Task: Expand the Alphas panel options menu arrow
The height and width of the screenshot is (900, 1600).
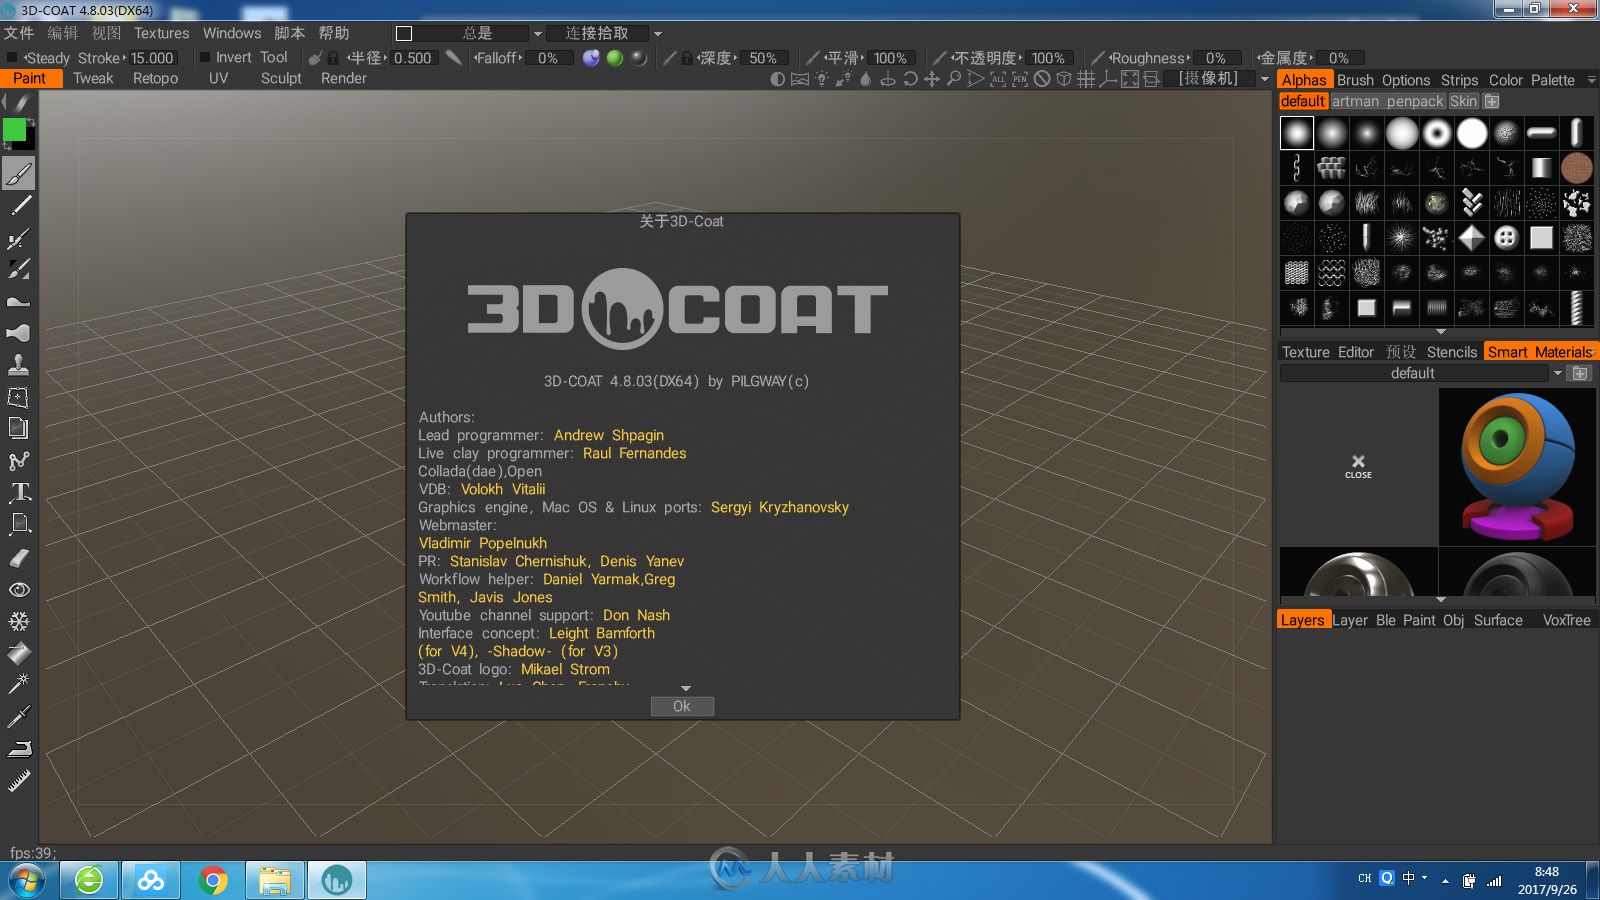Action: tap(1591, 80)
